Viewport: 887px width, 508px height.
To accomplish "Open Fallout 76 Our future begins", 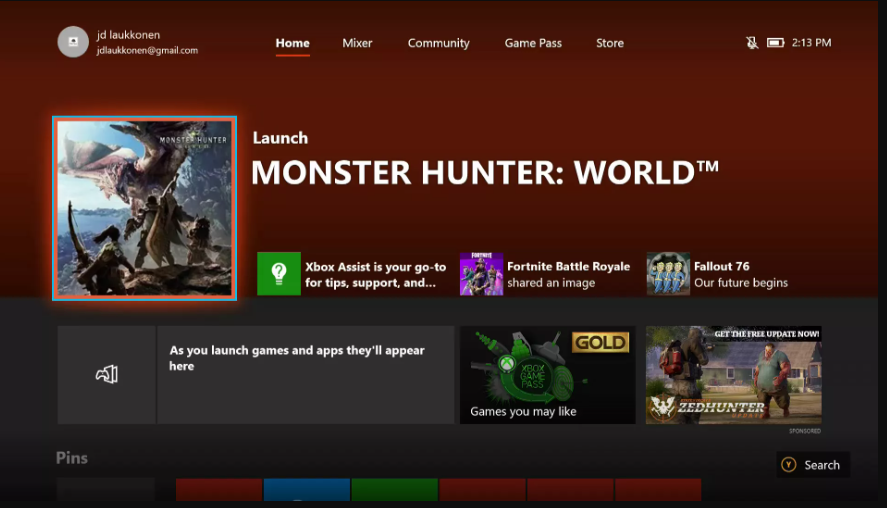I will click(740, 274).
